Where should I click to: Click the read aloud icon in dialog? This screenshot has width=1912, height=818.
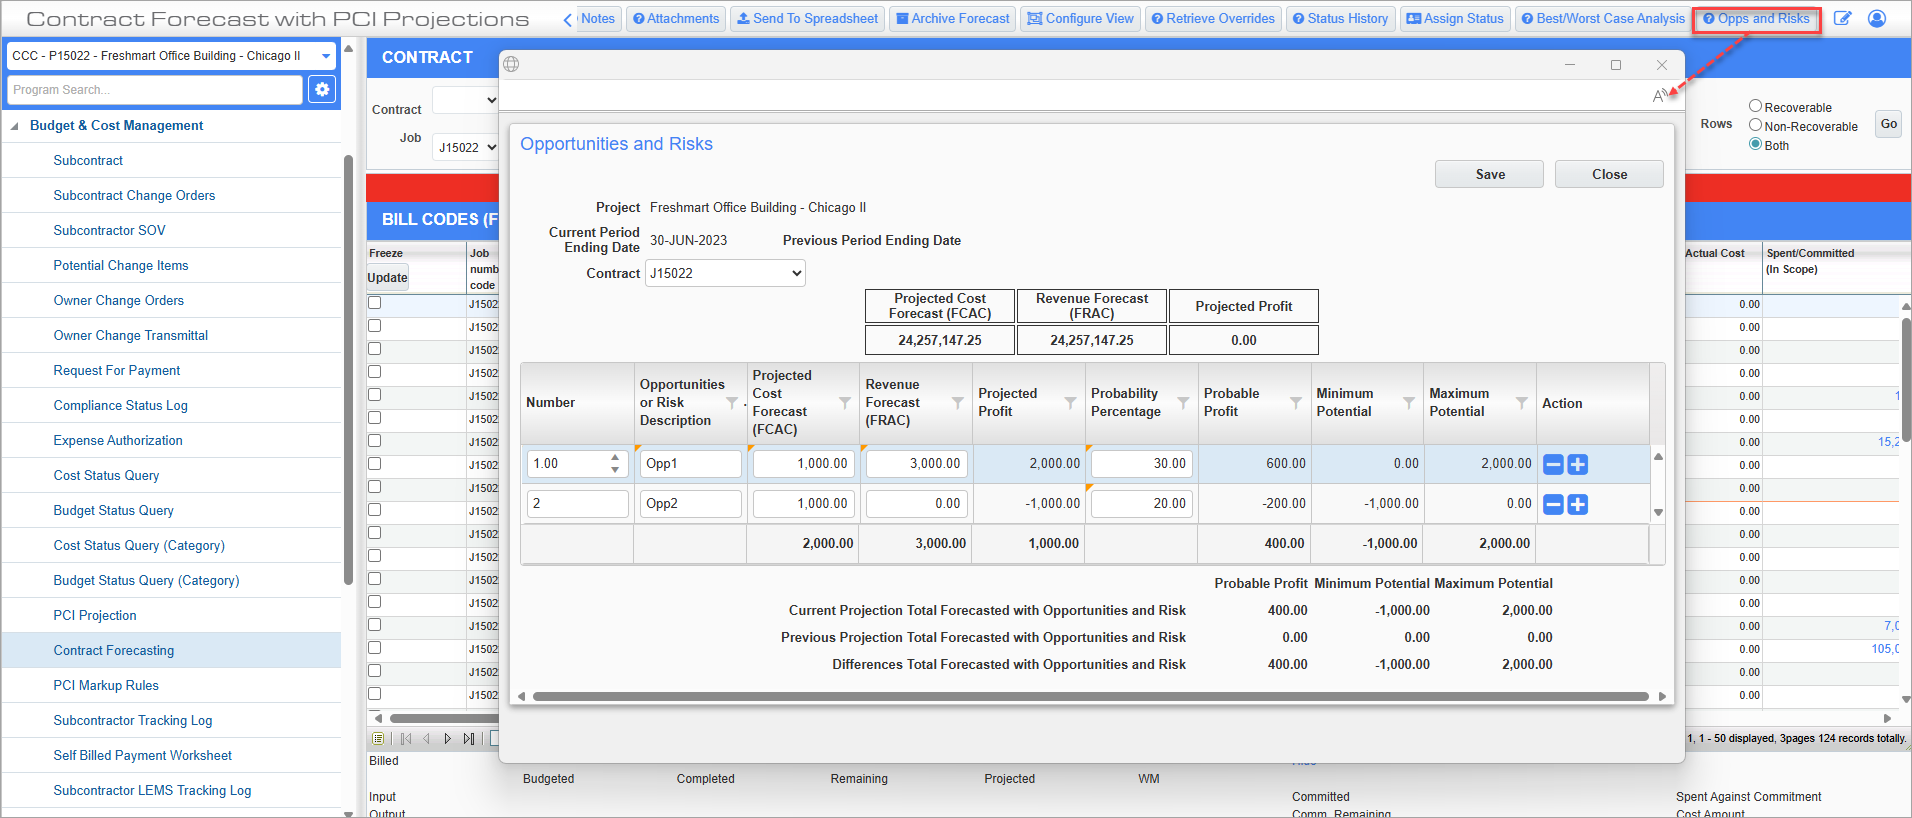click(x=1660, y=95)
